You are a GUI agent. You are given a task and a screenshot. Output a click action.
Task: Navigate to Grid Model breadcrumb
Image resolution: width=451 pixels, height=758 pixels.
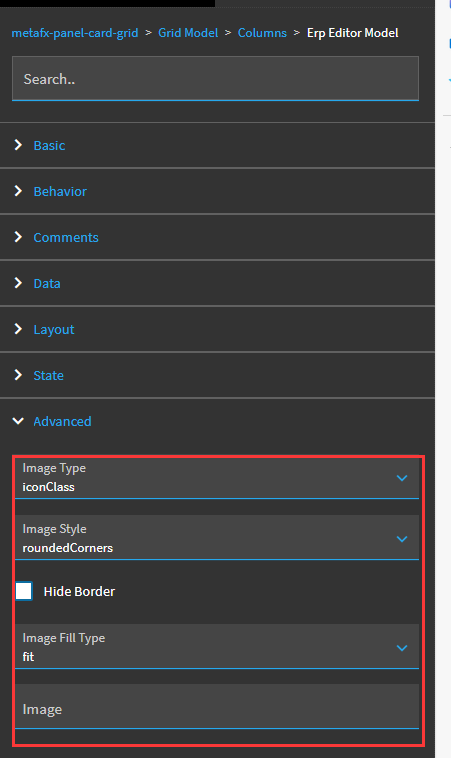coord(188,33)
